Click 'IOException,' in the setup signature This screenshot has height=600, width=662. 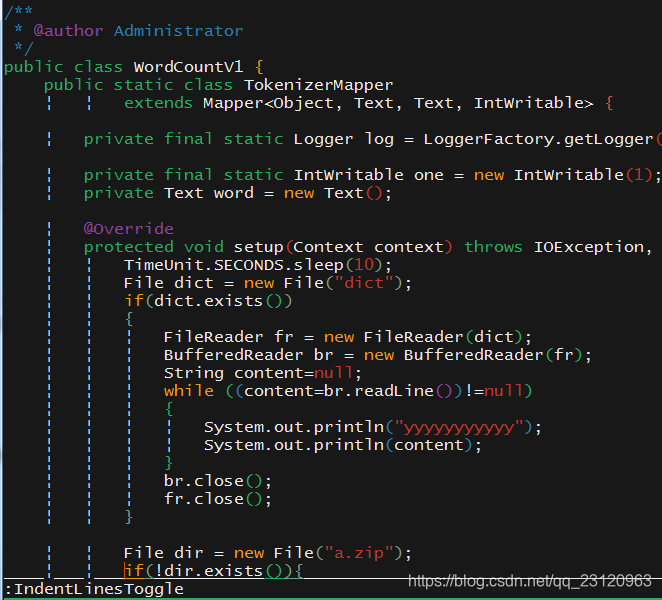pyautogui.click(x=593, y=247)
